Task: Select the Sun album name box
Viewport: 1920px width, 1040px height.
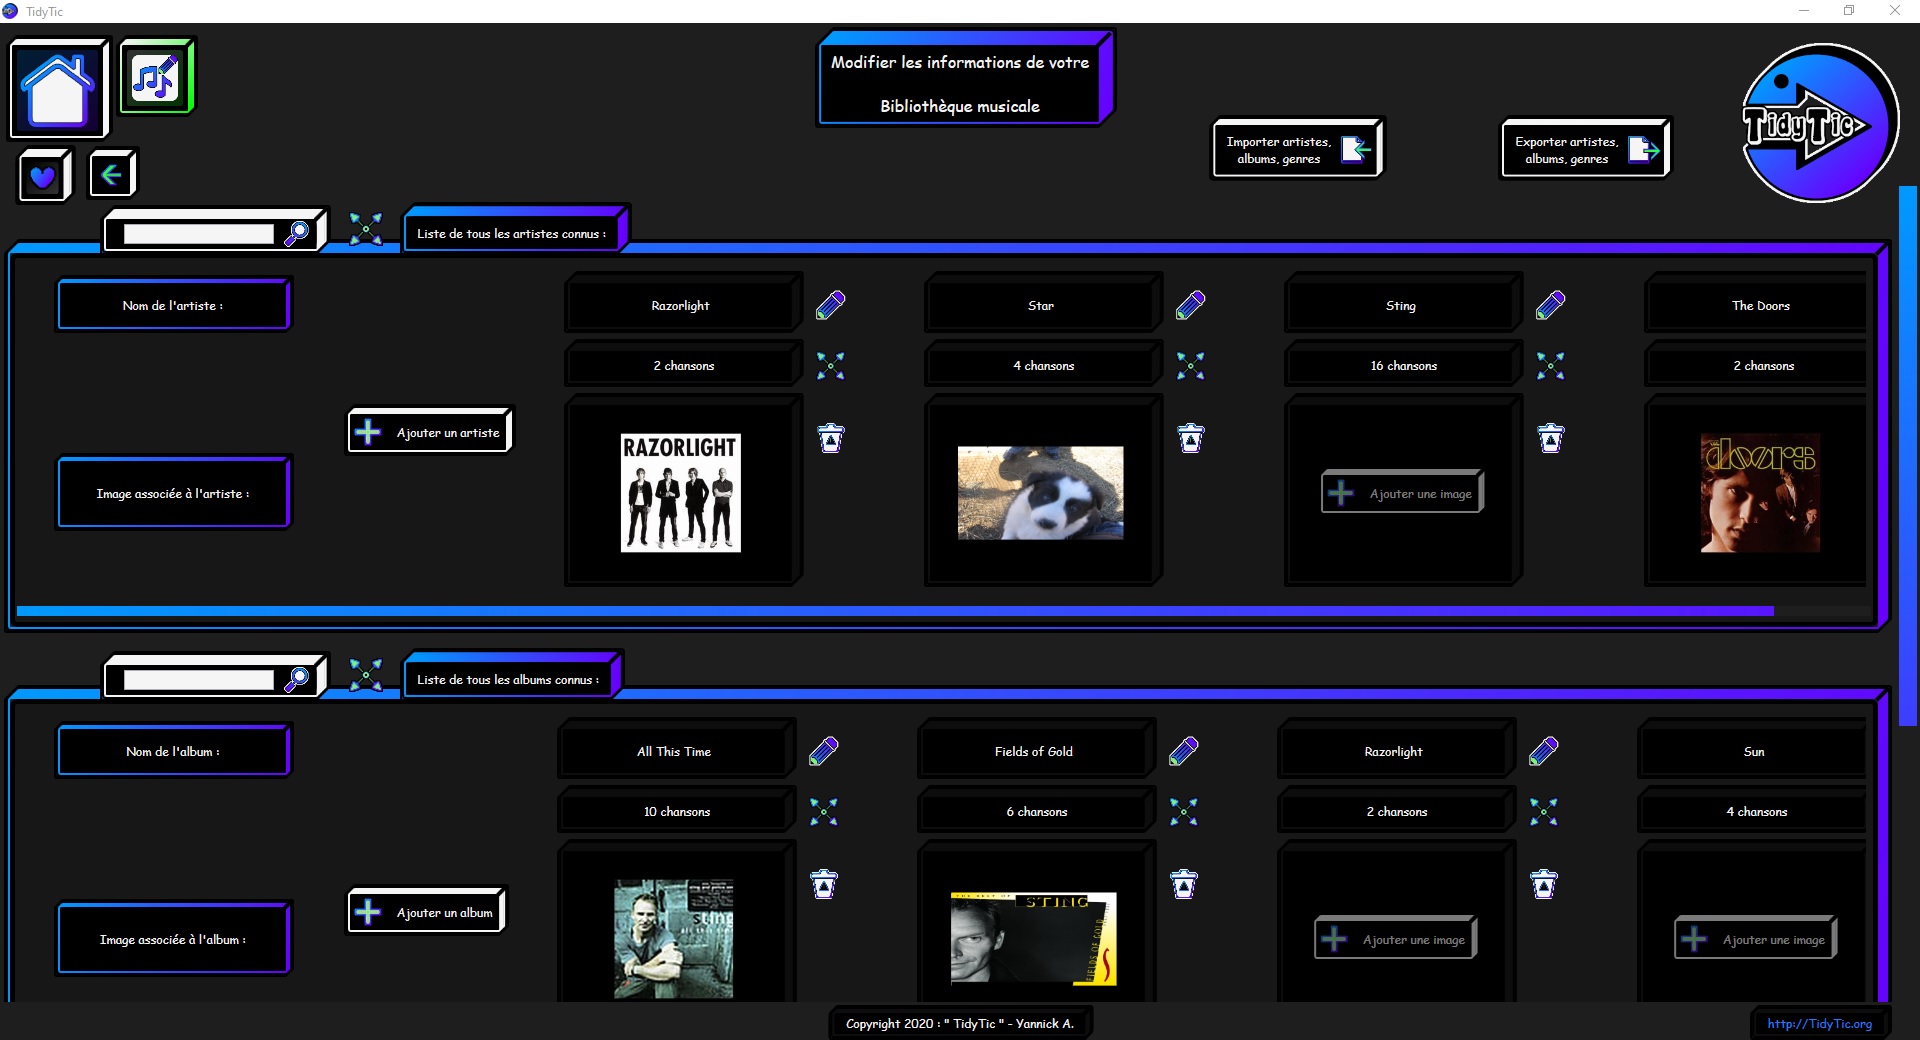Action: point(1752,749)
